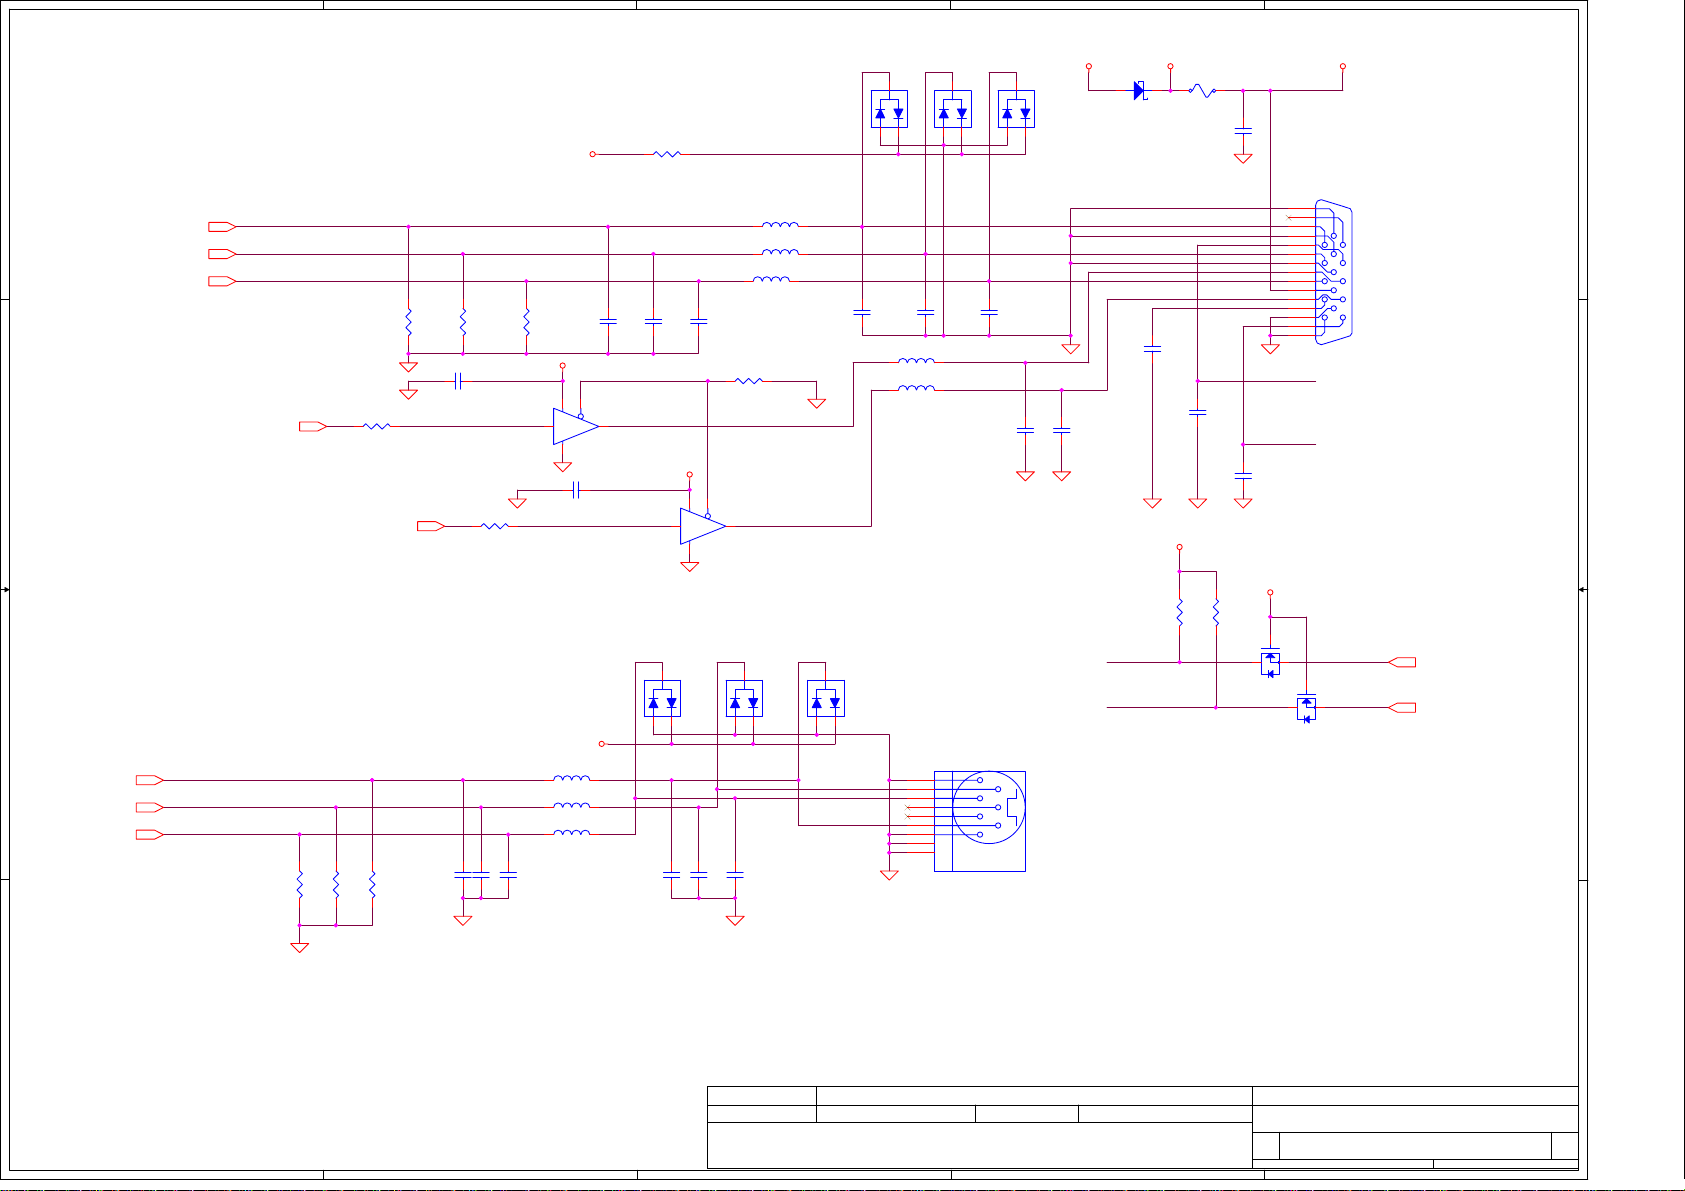
Task: Select the right pull-up resistor above the MOSFETs
Action: (1216, 612)
